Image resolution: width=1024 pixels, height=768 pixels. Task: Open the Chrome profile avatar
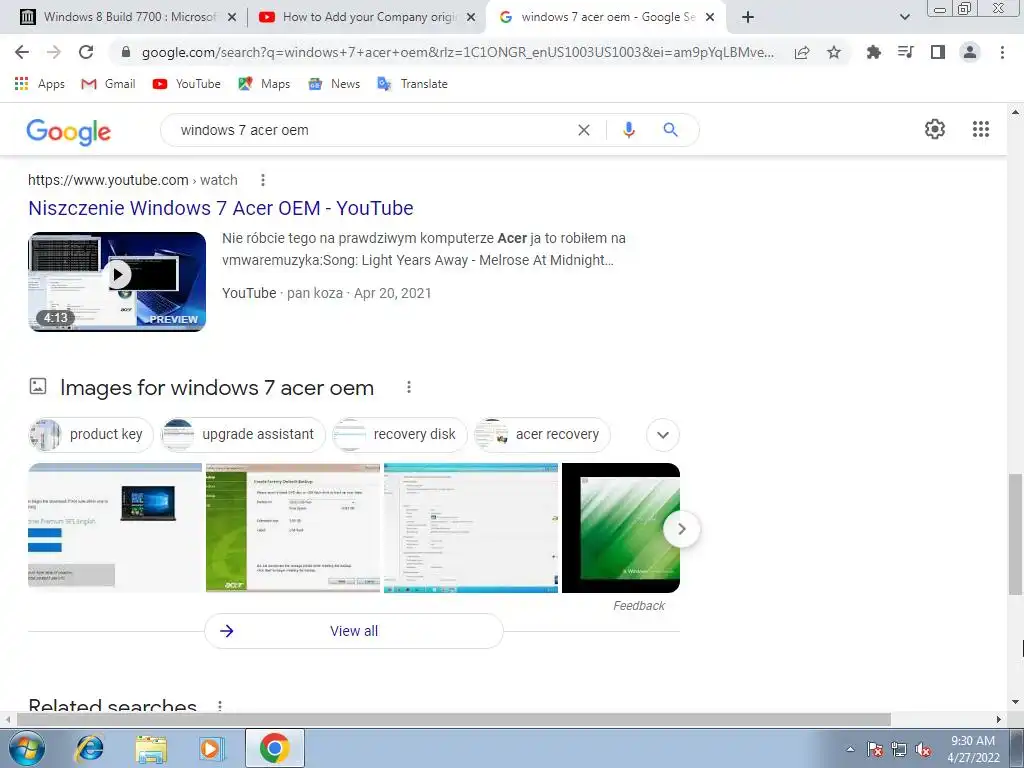[970, 52]
